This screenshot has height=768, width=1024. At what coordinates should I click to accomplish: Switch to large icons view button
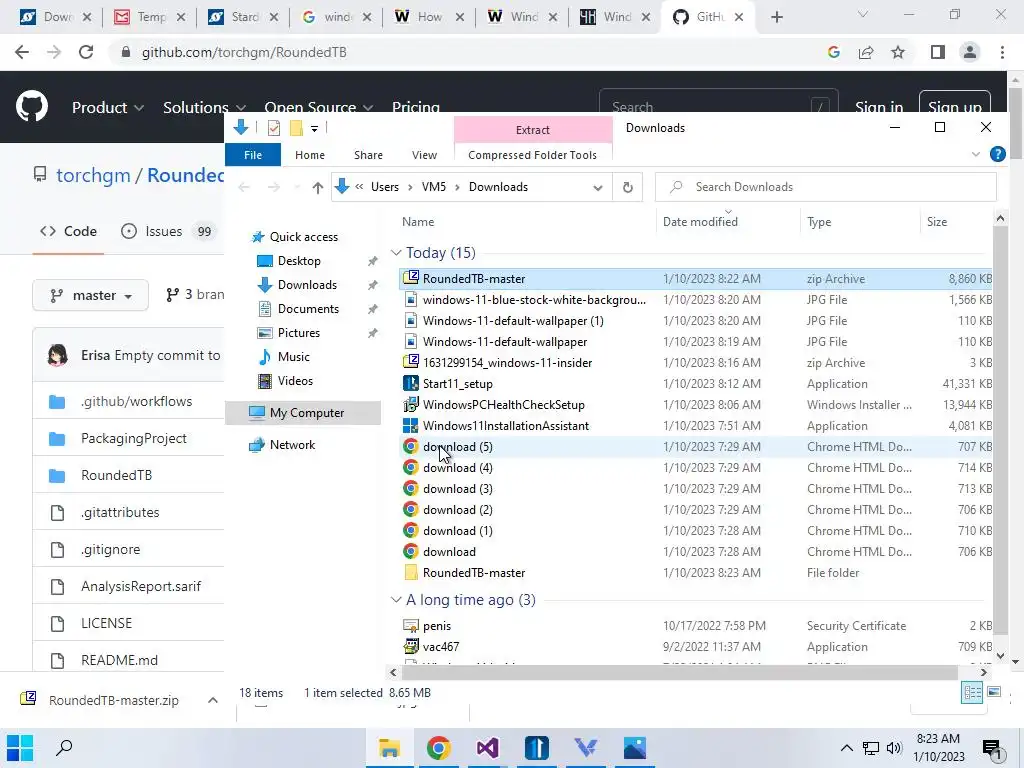click(x=994, y=692)
